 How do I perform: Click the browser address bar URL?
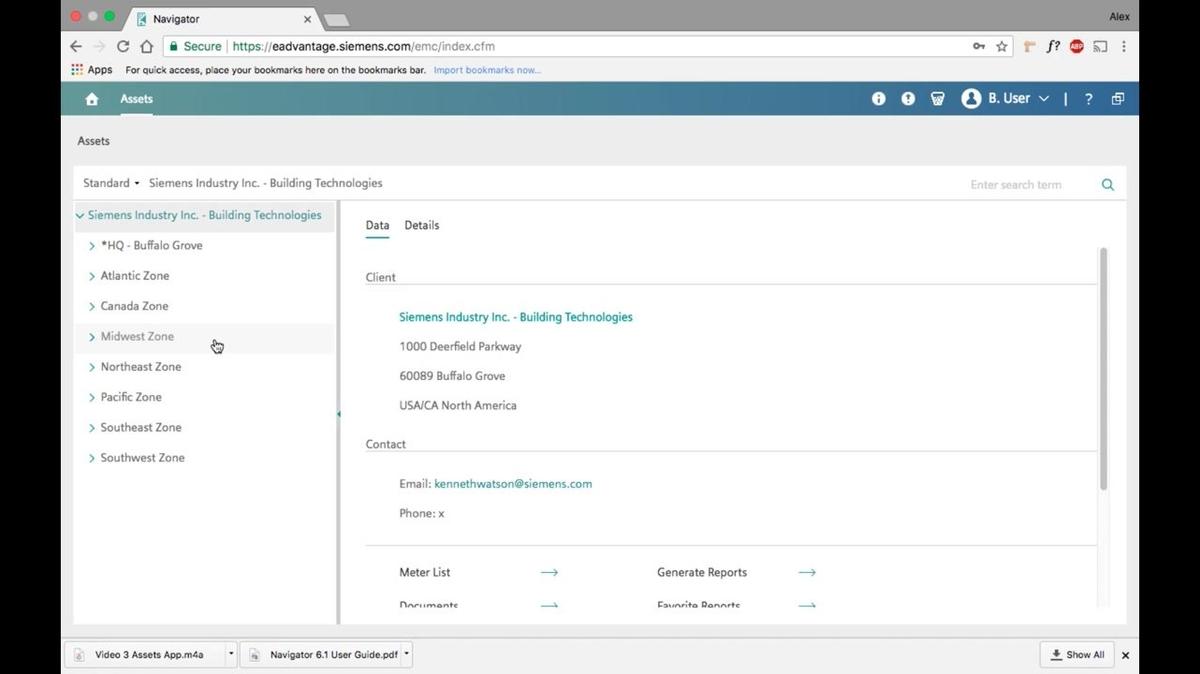tap(364, 46)
